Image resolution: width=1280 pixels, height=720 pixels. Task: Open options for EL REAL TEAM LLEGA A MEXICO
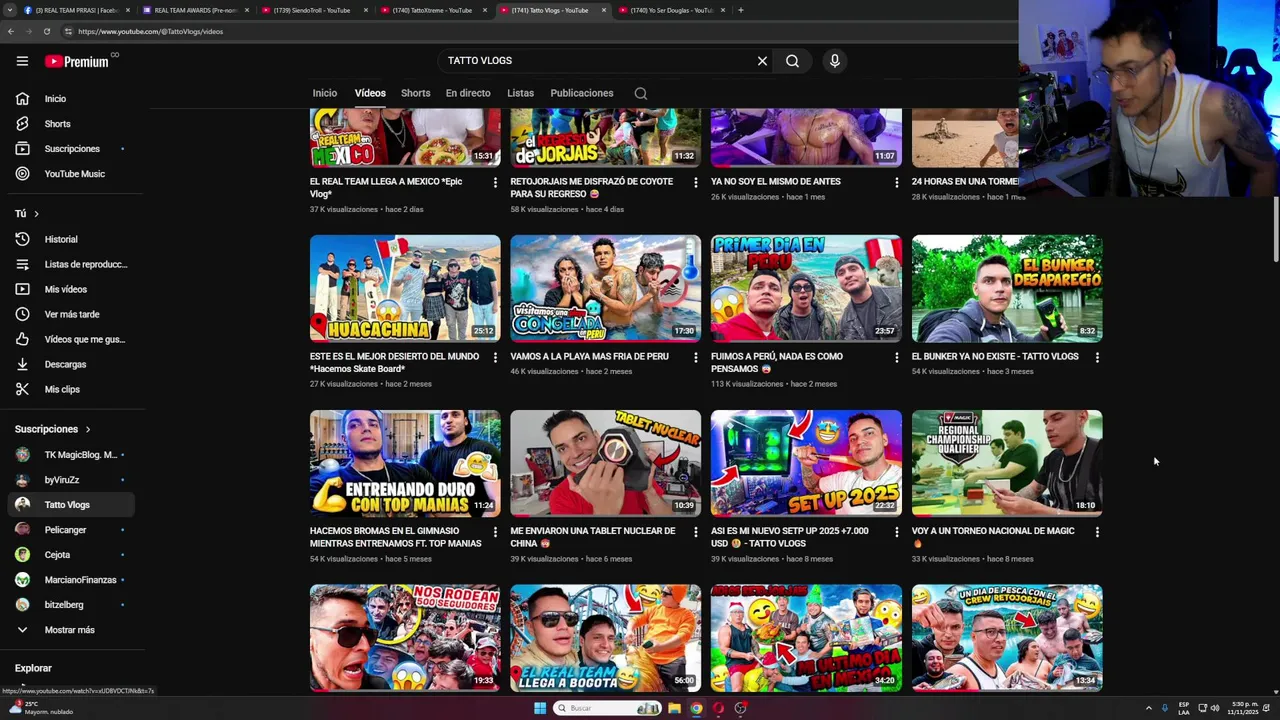click(x=495, y=183)
